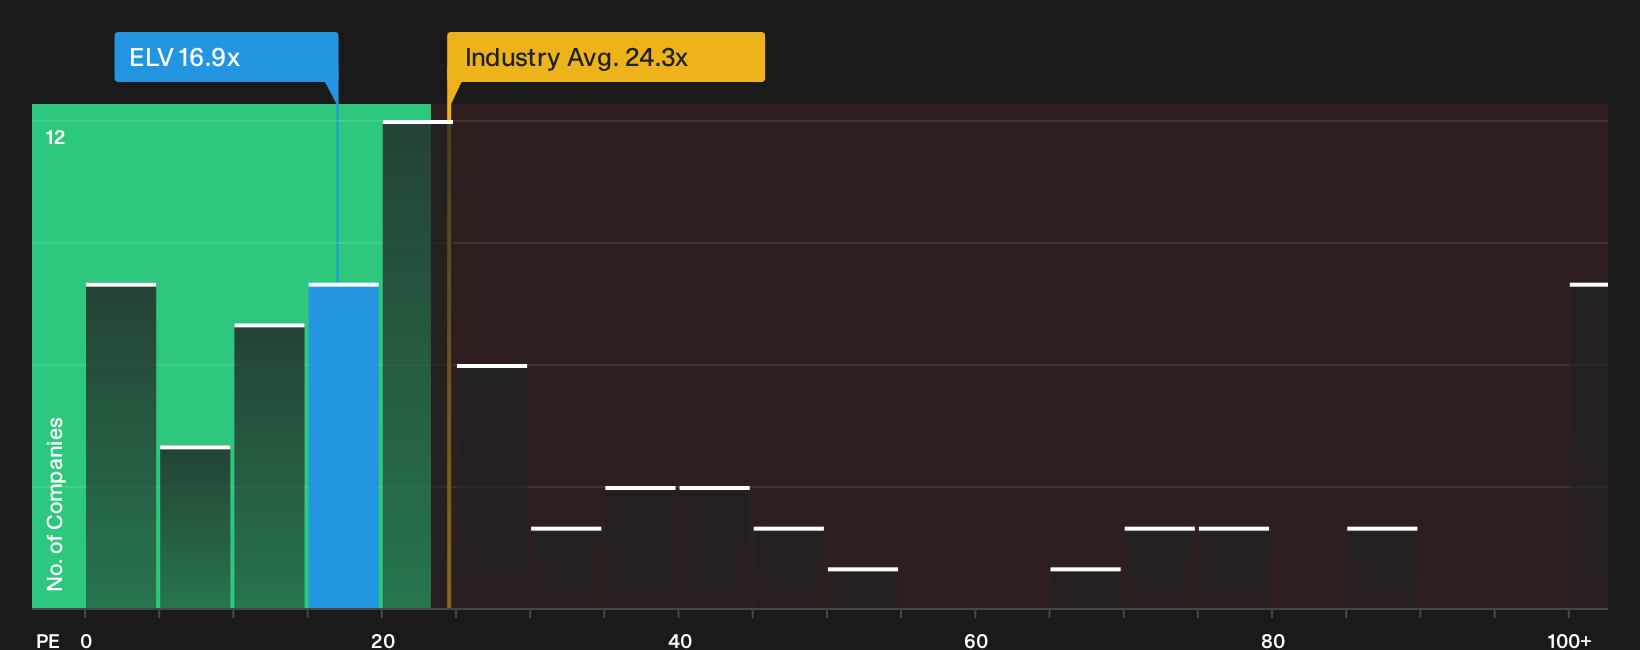Click the No. of Companies axis label
Image resolution: width=1640 pixels, height=650 pixels.
click(x=55, y=503)
